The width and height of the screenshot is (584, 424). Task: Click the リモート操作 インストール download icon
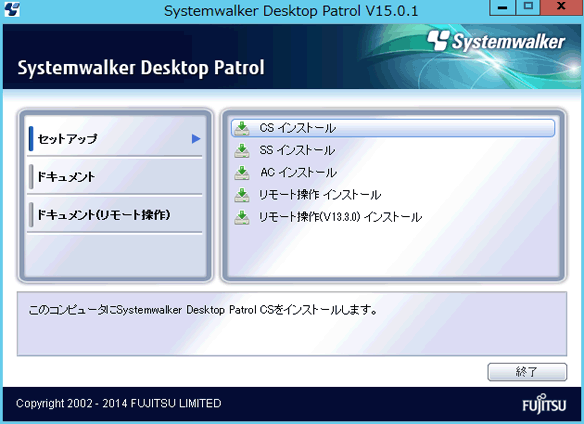tap(242, 195)
